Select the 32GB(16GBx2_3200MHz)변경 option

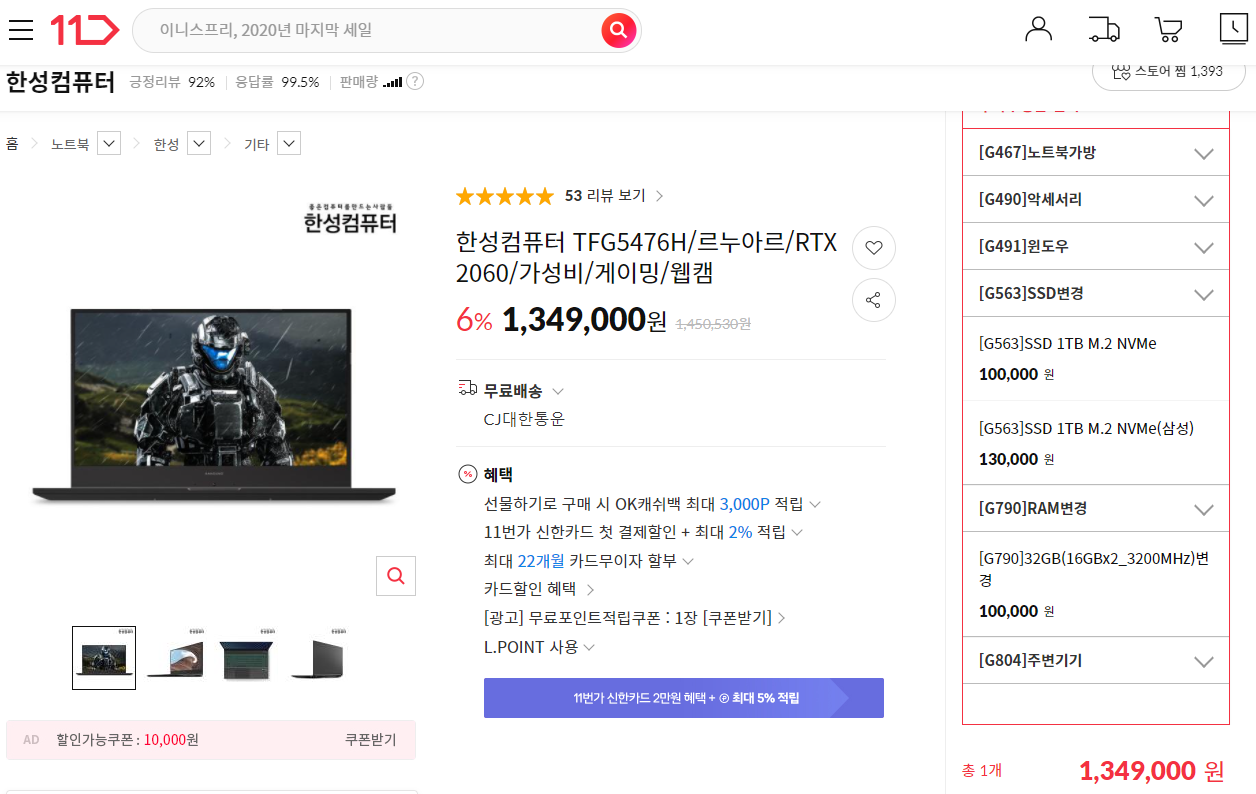coord(1095,584)
